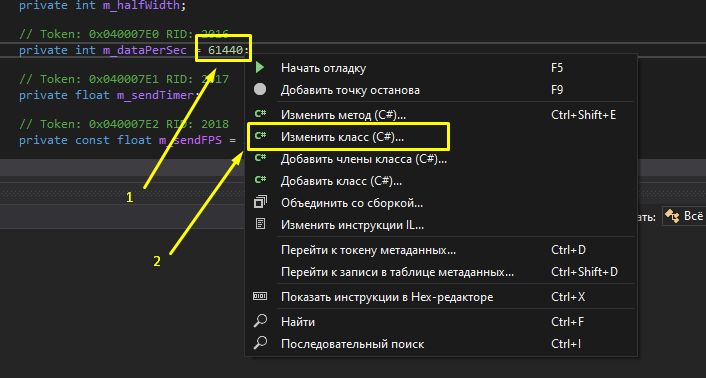Click the magnifier icon beside Последовательный поиск
Screen dimensions: 706x378
click(x=260, y=343)
